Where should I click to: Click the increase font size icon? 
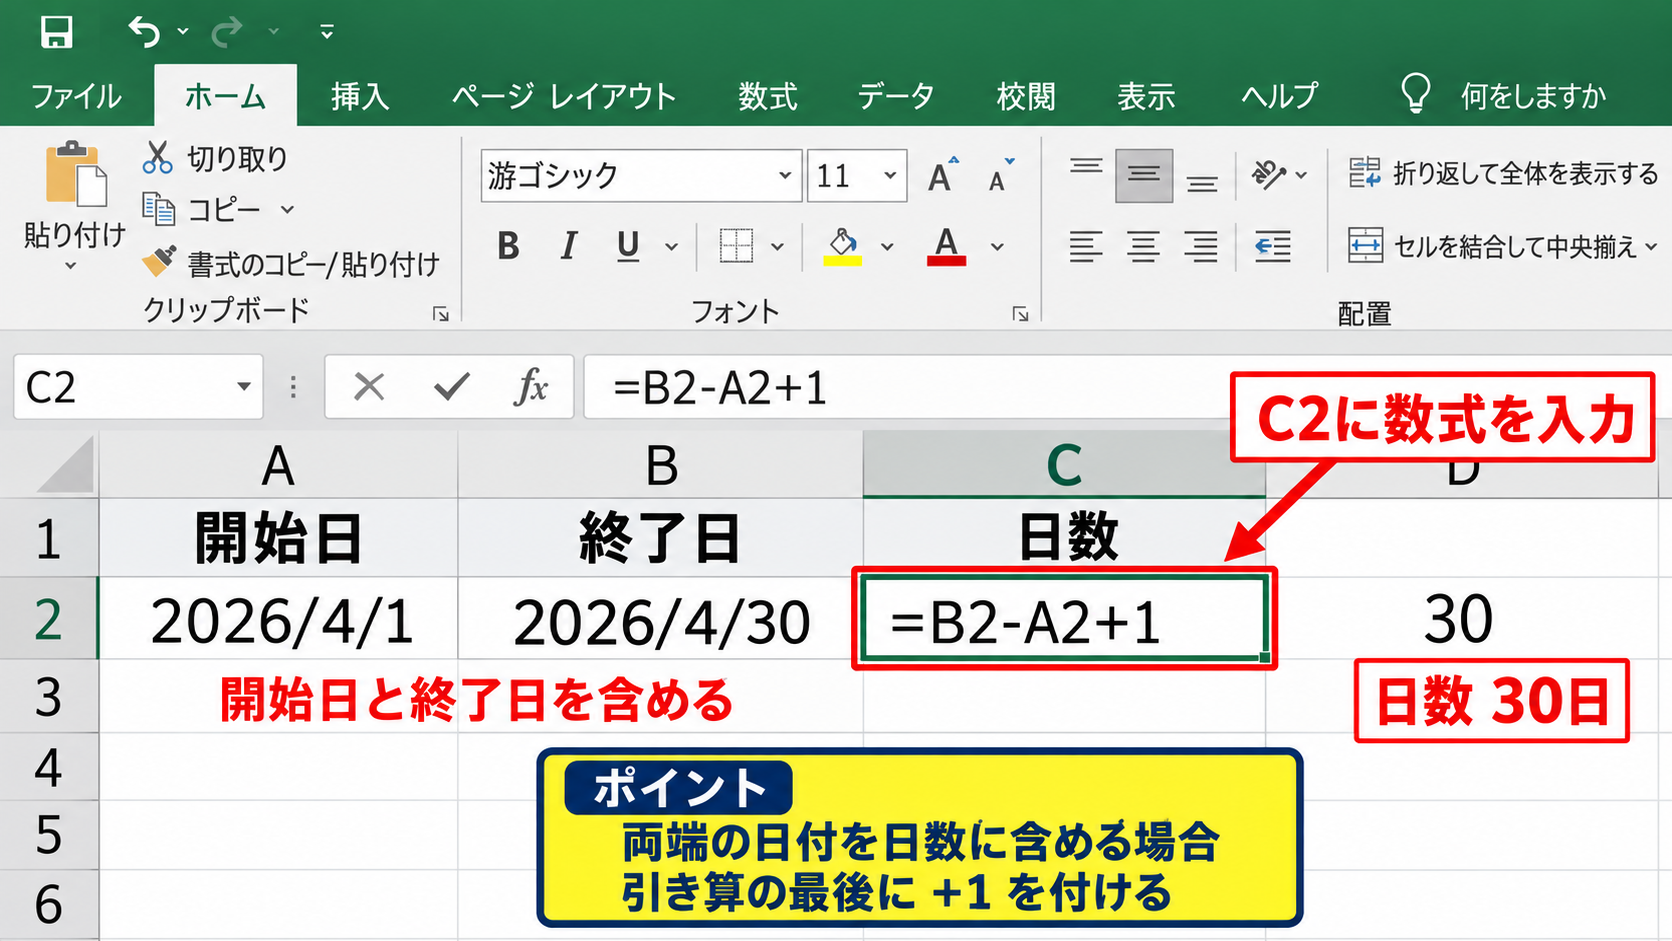pyautogui.click(x=942, y=175)
